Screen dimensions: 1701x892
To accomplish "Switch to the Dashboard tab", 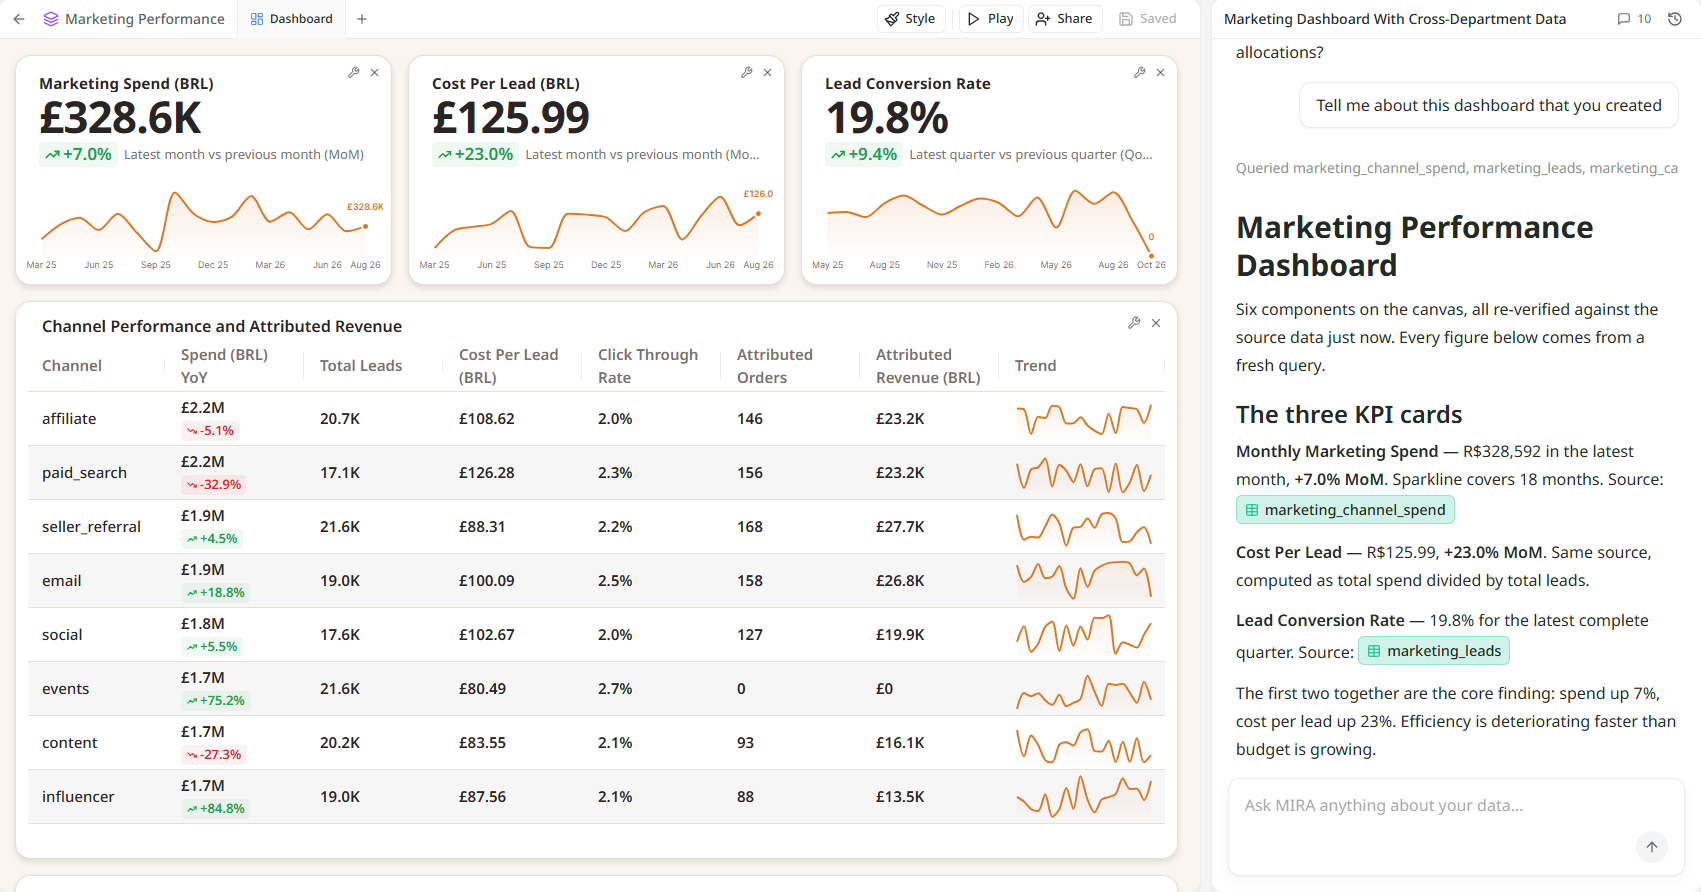I will click(x=291, y=19).
